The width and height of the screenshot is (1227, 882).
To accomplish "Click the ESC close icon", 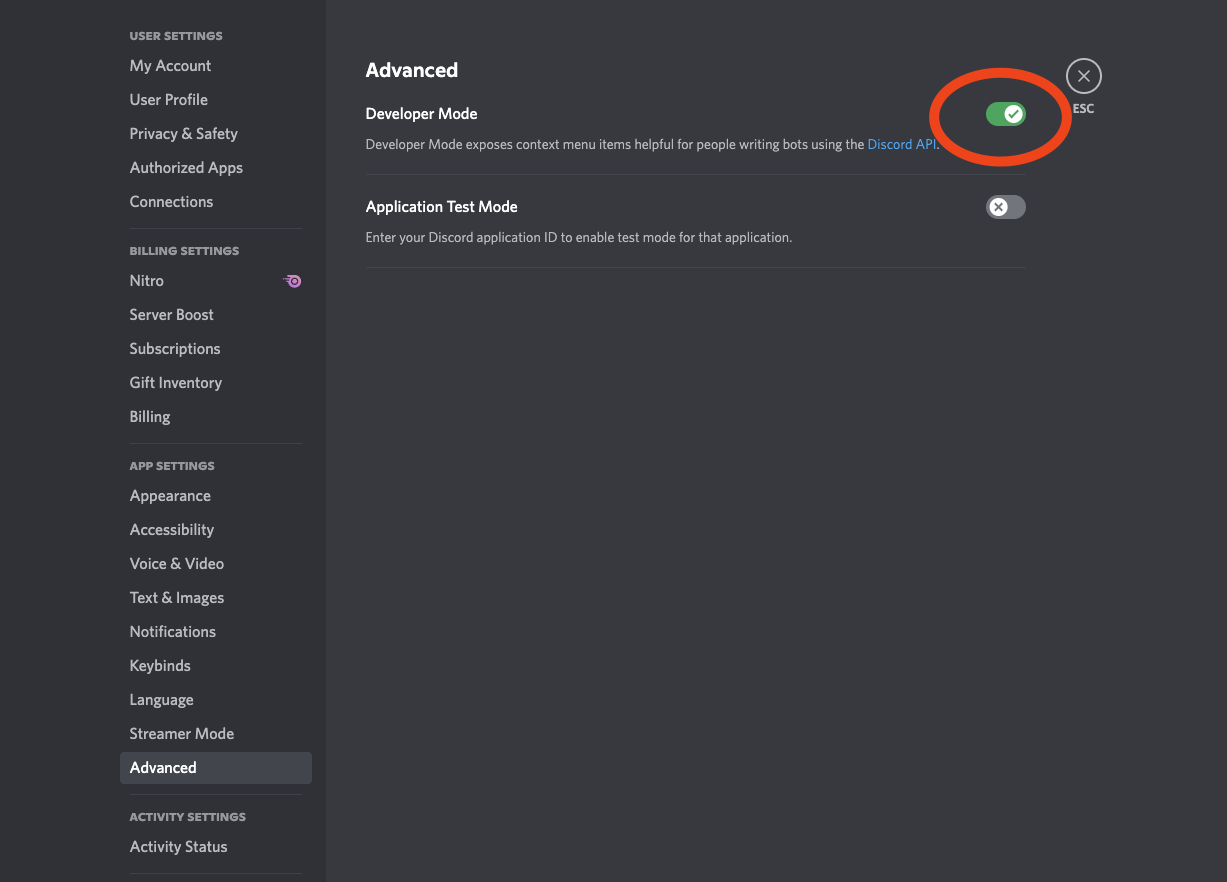I will pyautogui.click(x=1083, y=75).
